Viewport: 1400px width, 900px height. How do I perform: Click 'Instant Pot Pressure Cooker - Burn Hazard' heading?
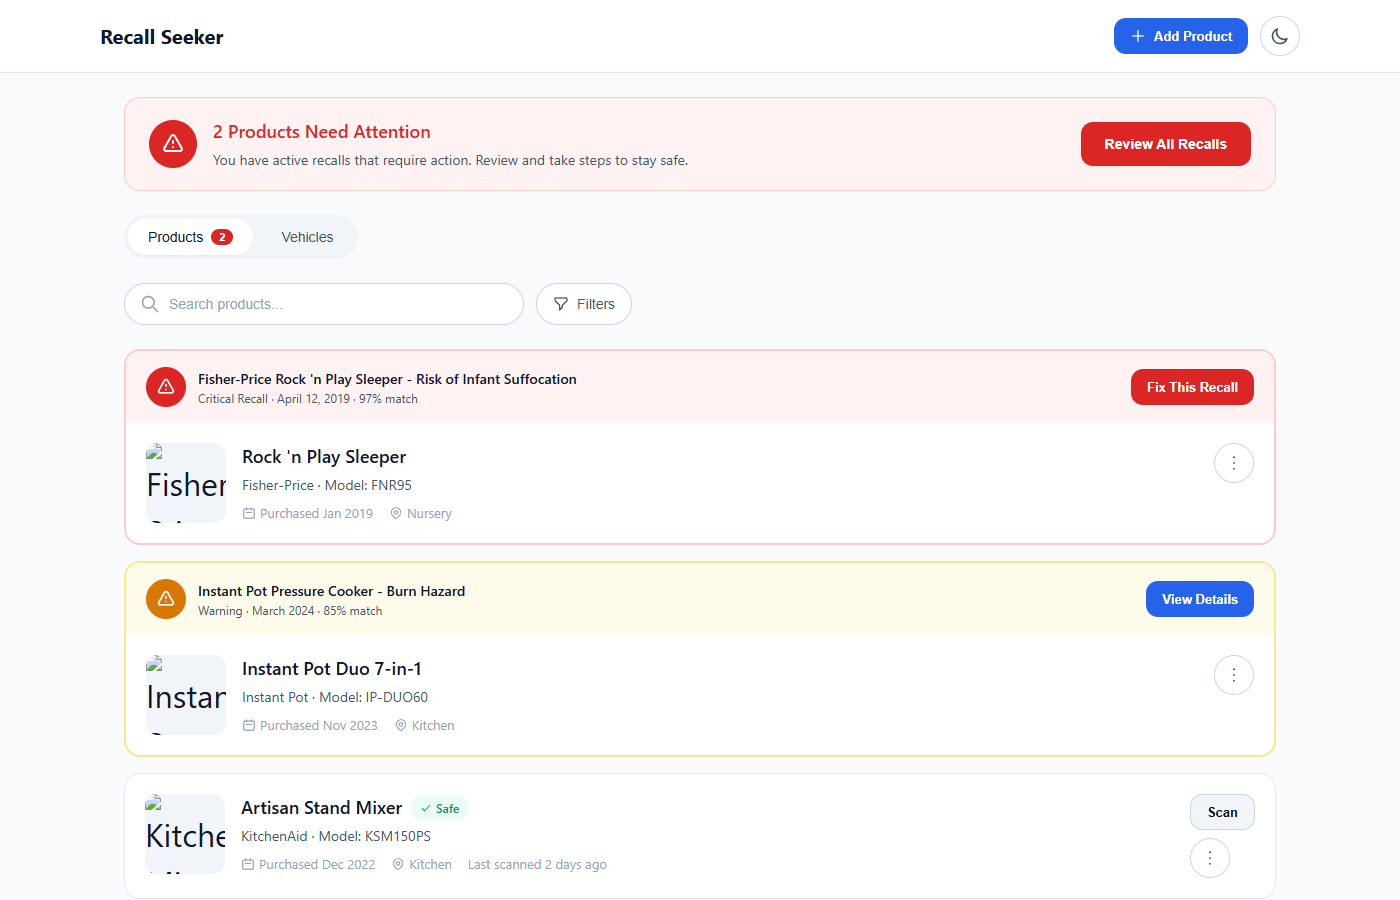click(332, 591)
